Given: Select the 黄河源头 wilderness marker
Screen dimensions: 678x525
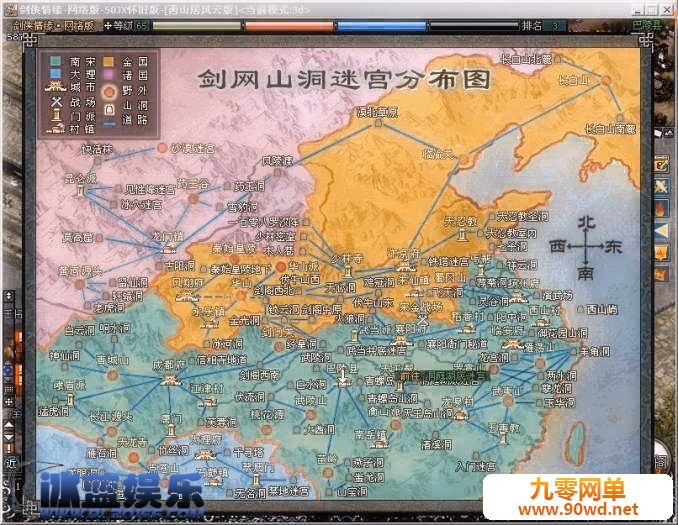Looking at the screenshot, I should 79,284.
